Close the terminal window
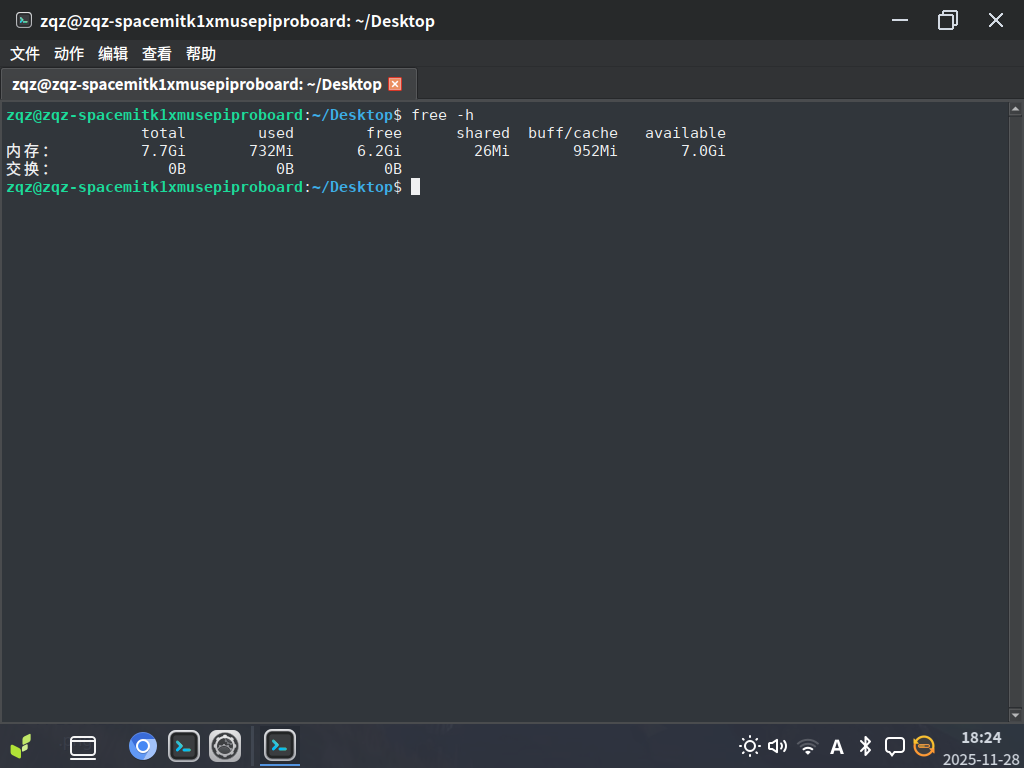1024x768 pixels. pos(996,20)
